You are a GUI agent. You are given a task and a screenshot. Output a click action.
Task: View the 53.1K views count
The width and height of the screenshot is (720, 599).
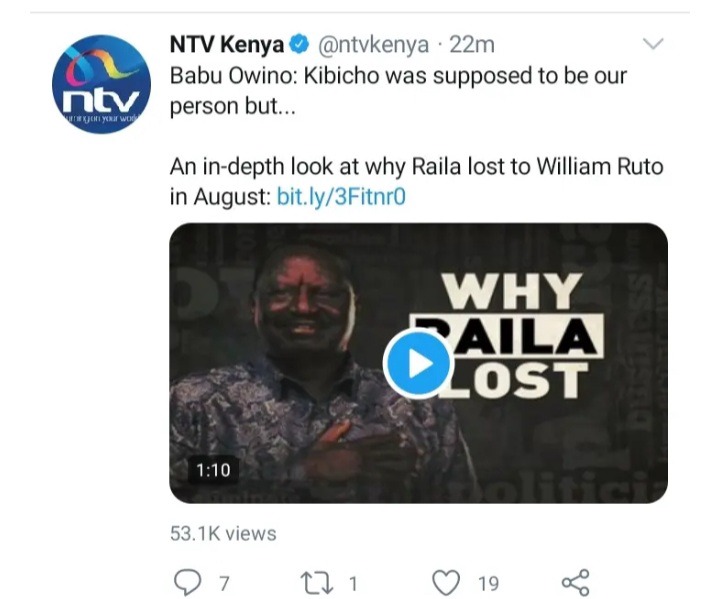[223, 533]
